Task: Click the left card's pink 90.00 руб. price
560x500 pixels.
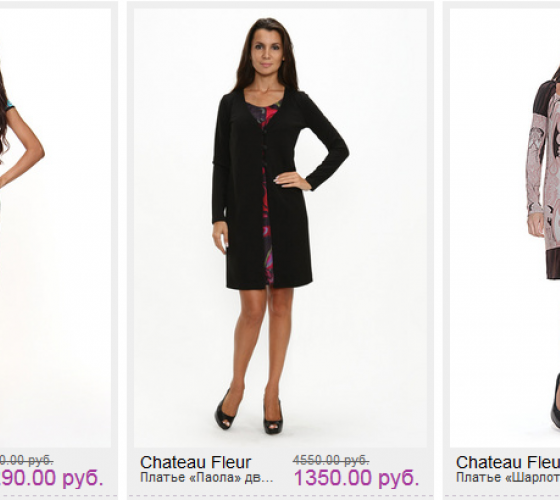Action: 52,478
